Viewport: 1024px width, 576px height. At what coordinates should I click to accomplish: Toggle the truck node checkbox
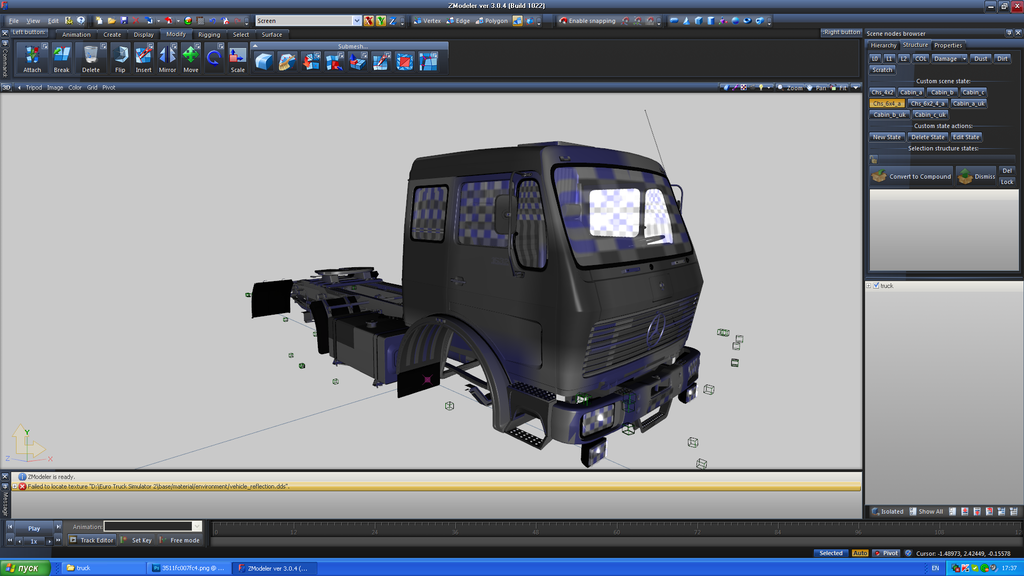[876, 286]
